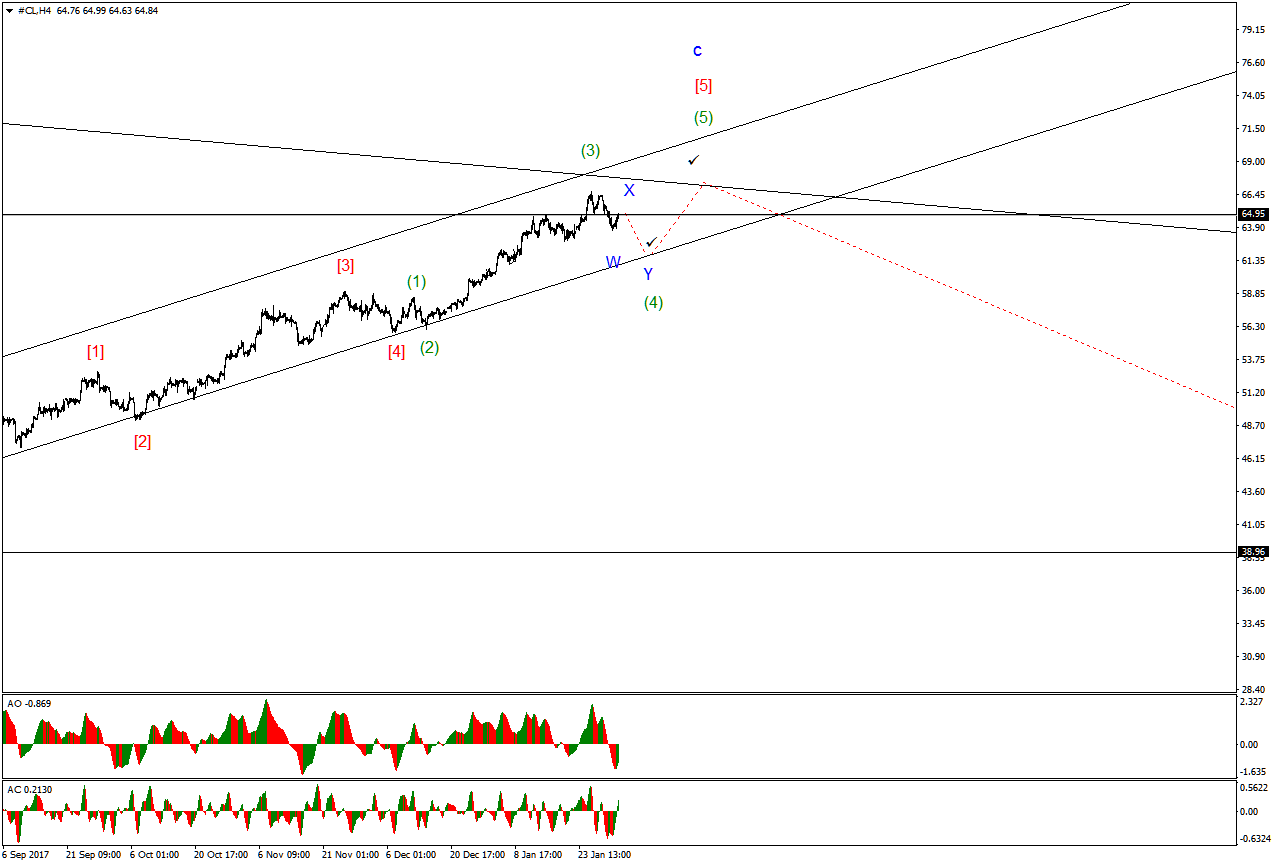Click the 6 Dec 01:00 time label
The width and height of the screenshot is (1276, 866).
pyautogui.click(x=411, y=855)
